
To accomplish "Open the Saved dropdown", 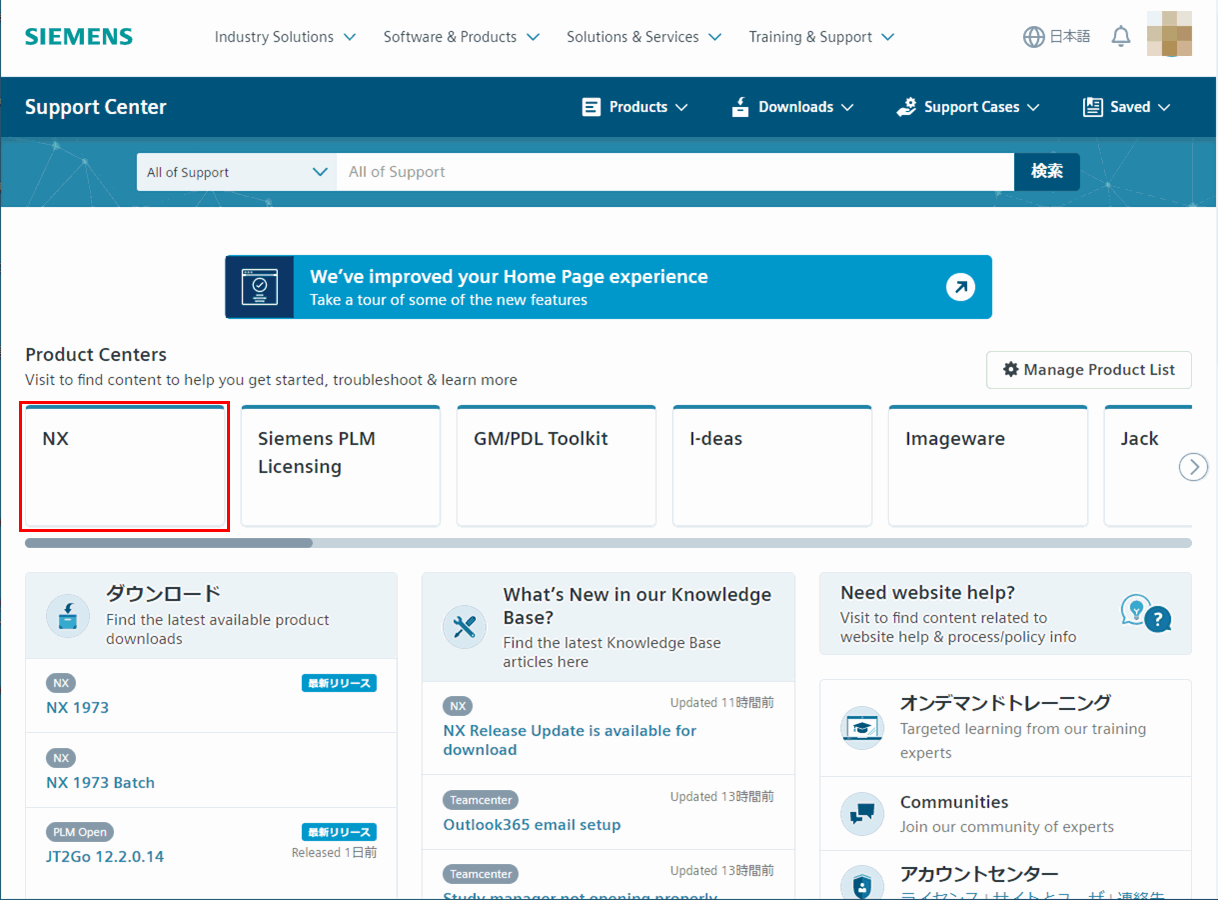I will 1127,107.
